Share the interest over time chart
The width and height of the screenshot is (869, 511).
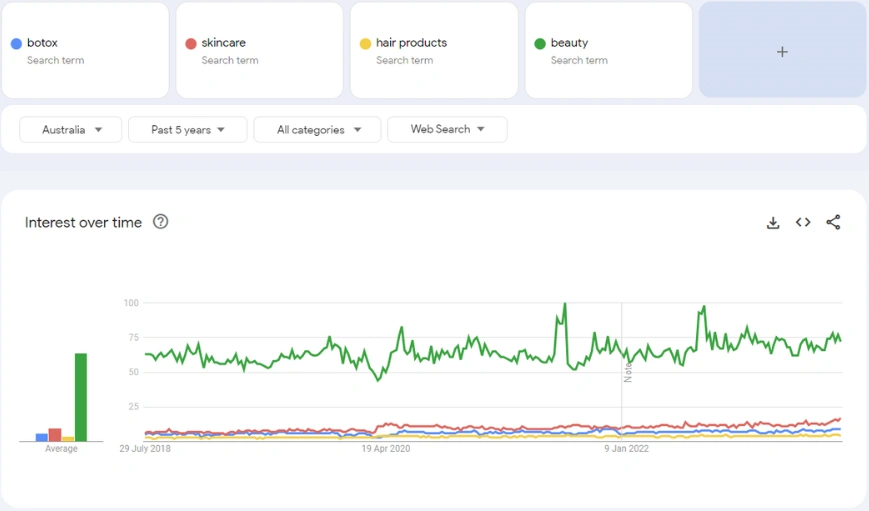pos(833,222)
